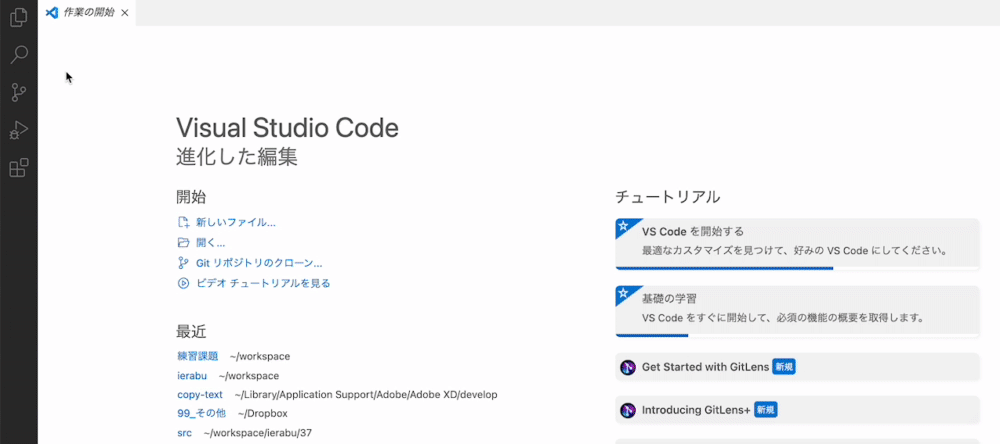Click the チュートリアル heading
Viewport: 1000px width, 444px height.
668,197
